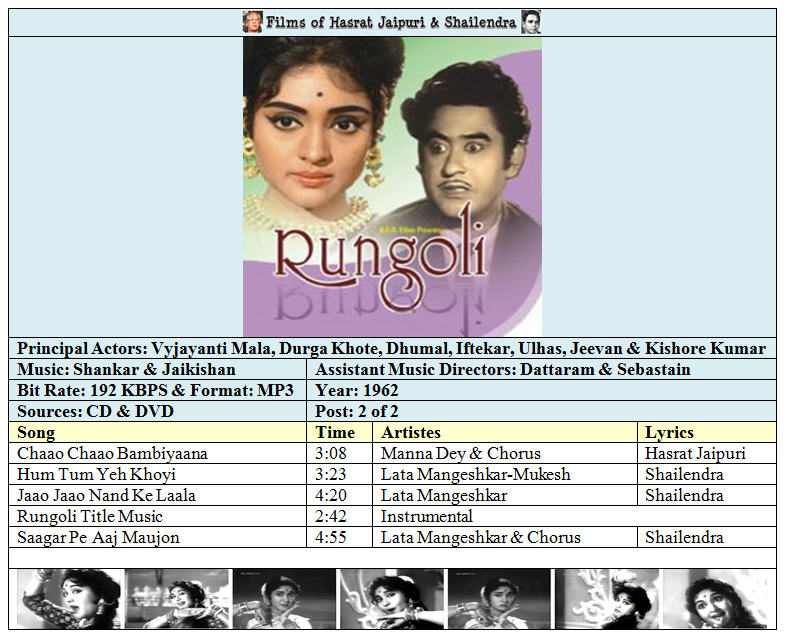Click the time value '3:08'
The width and height of the screenshot is (787, 639).
[331, 453]
